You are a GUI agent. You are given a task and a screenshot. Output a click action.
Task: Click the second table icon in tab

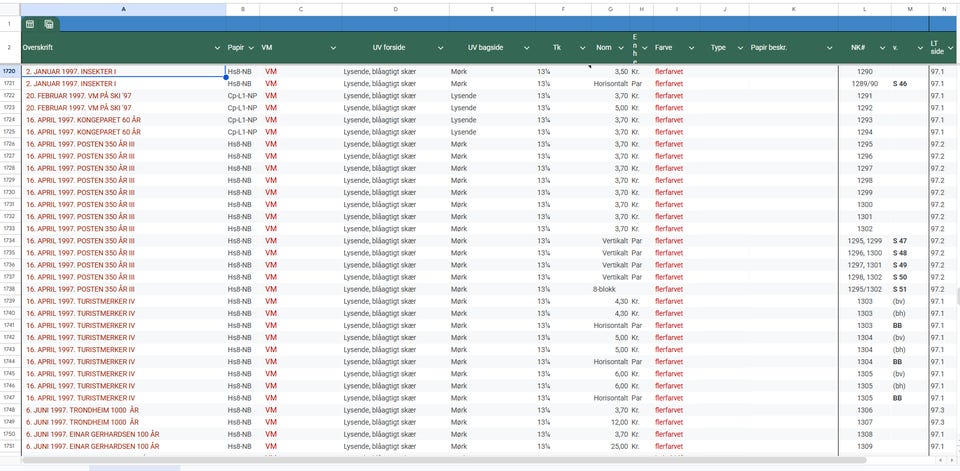49,23
